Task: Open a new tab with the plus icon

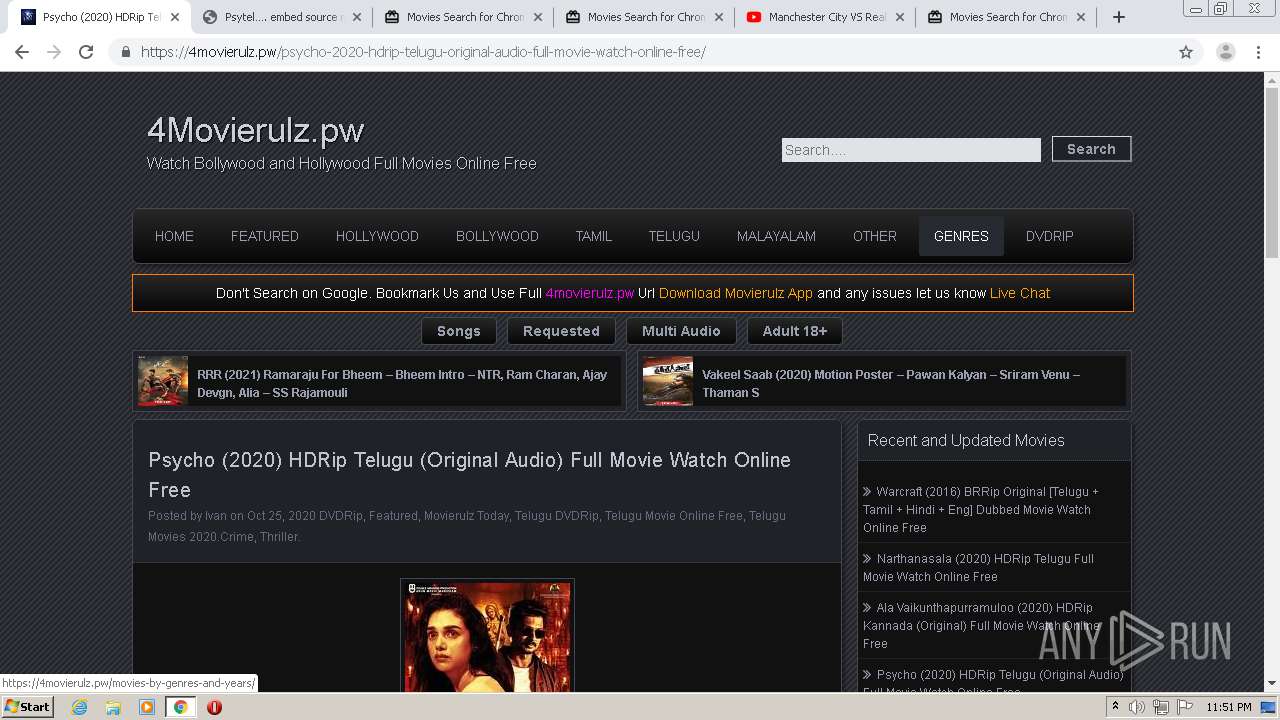Action: pyautogui.click(x=1119, y=17)
